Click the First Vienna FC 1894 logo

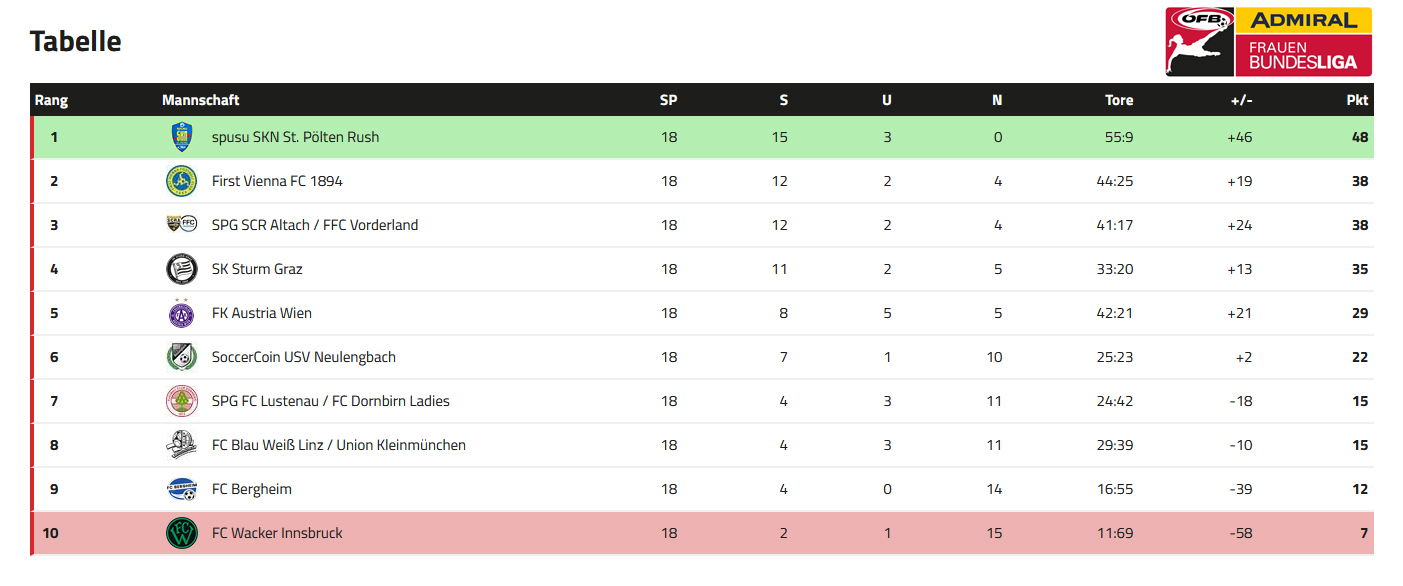pos(181,181)
